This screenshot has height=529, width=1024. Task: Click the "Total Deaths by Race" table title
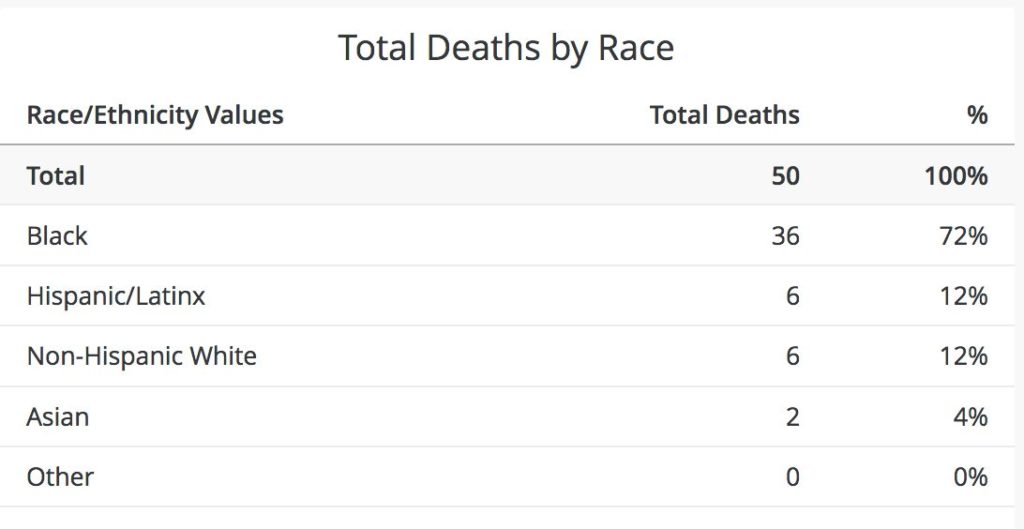(506, 48)
